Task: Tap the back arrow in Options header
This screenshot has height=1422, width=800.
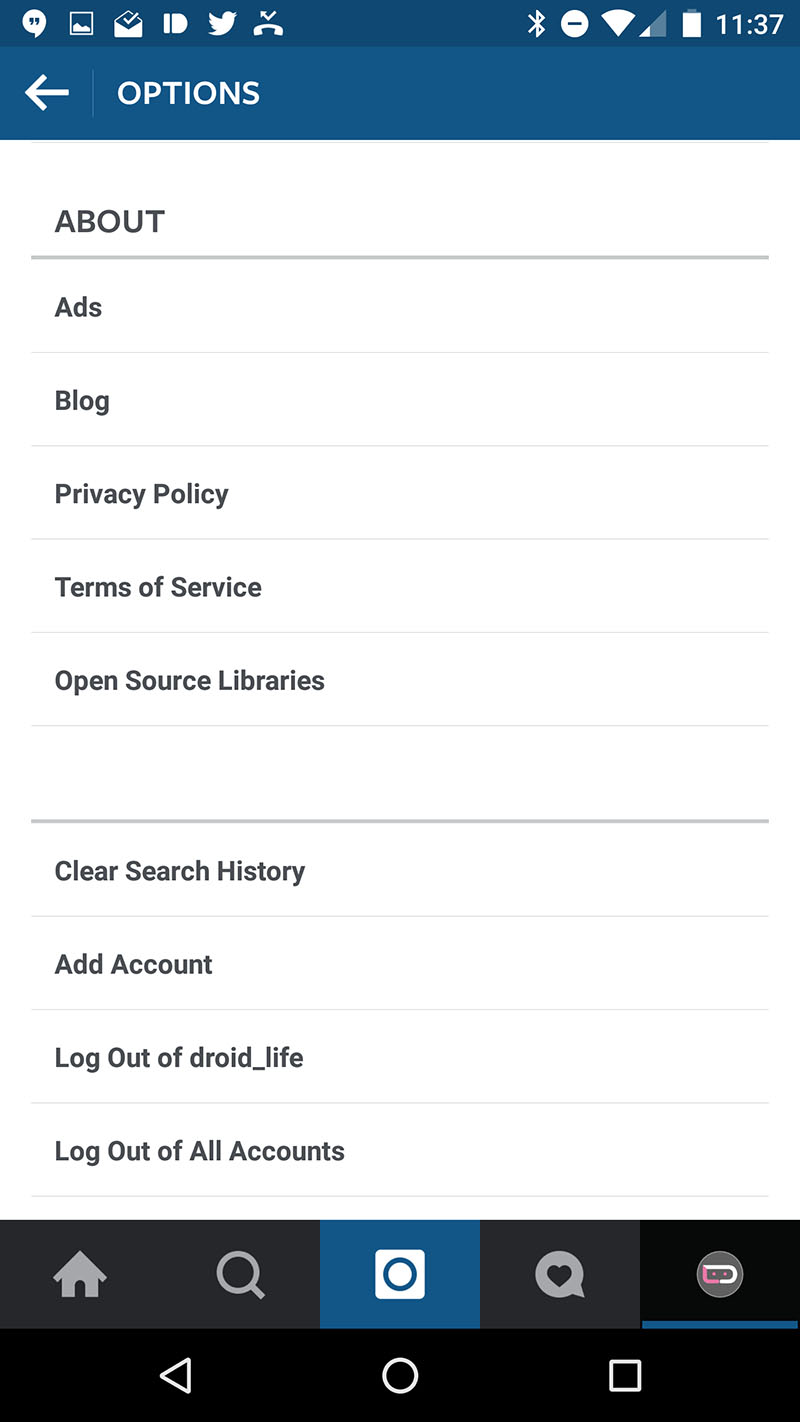Action: (47, 93)
